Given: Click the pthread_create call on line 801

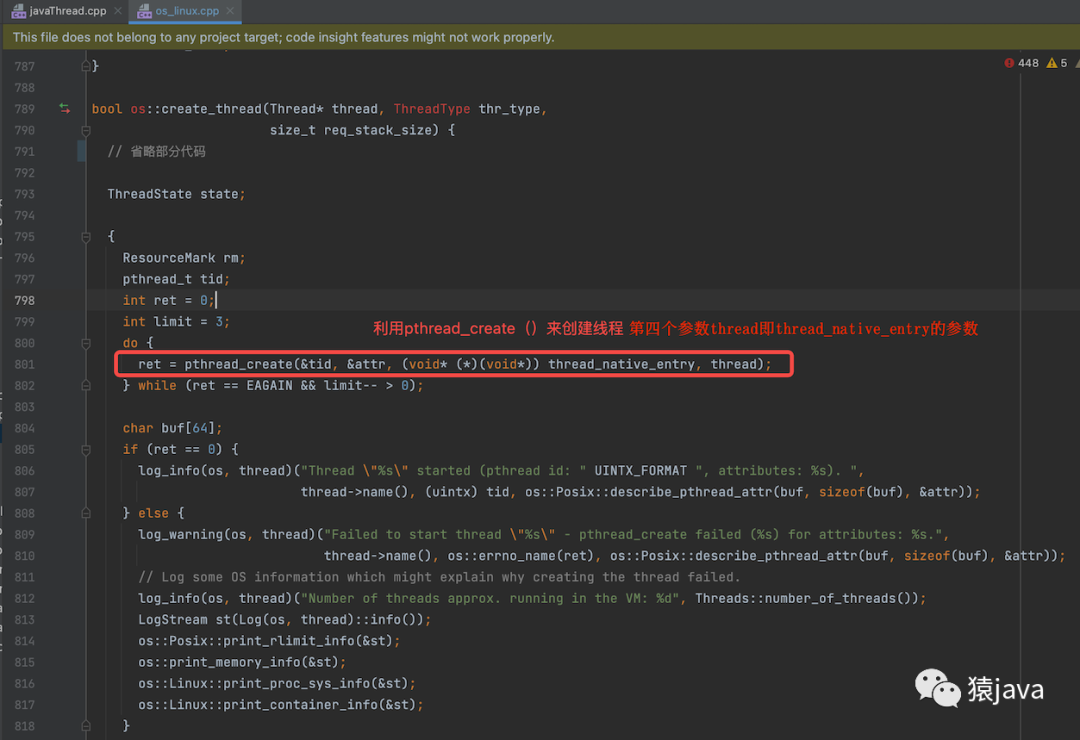Looking at the screenshot, I should click(x=238, y=364).
